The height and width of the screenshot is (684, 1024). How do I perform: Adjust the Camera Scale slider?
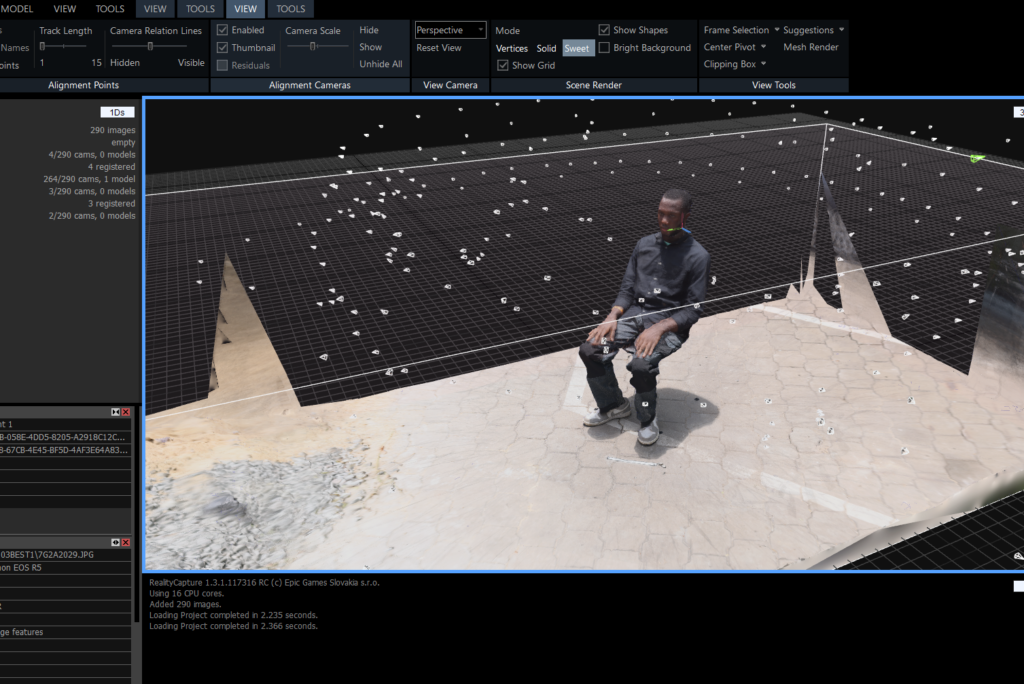(313, 46)
